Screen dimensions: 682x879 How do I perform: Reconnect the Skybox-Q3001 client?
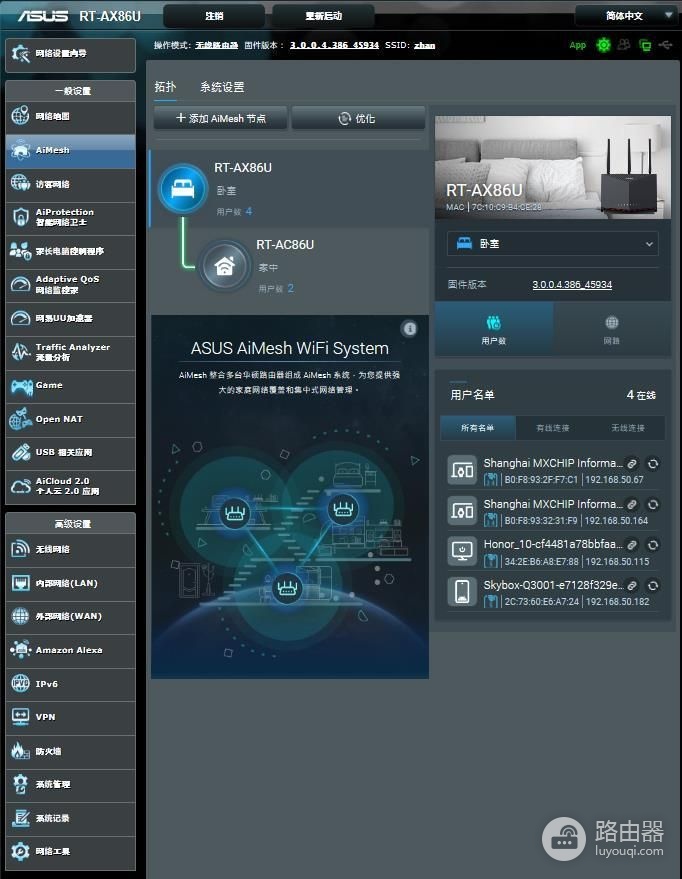coord(653,586)
